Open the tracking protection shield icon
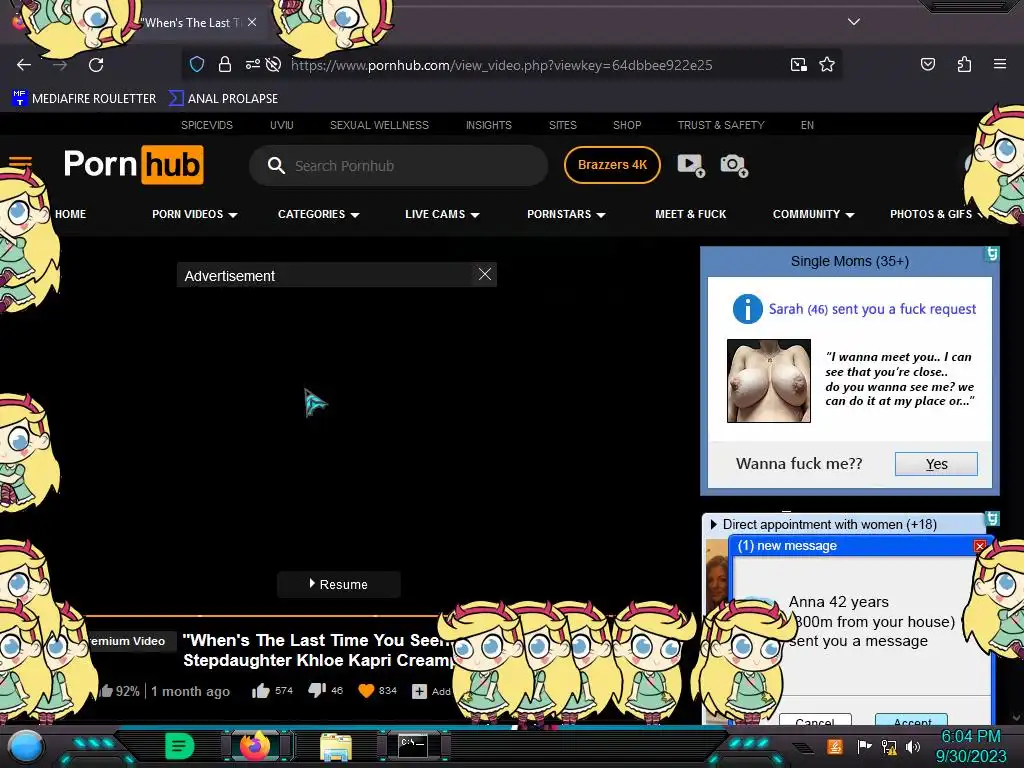This screenshot has width=1024, height=768. [x=197, y=64]
